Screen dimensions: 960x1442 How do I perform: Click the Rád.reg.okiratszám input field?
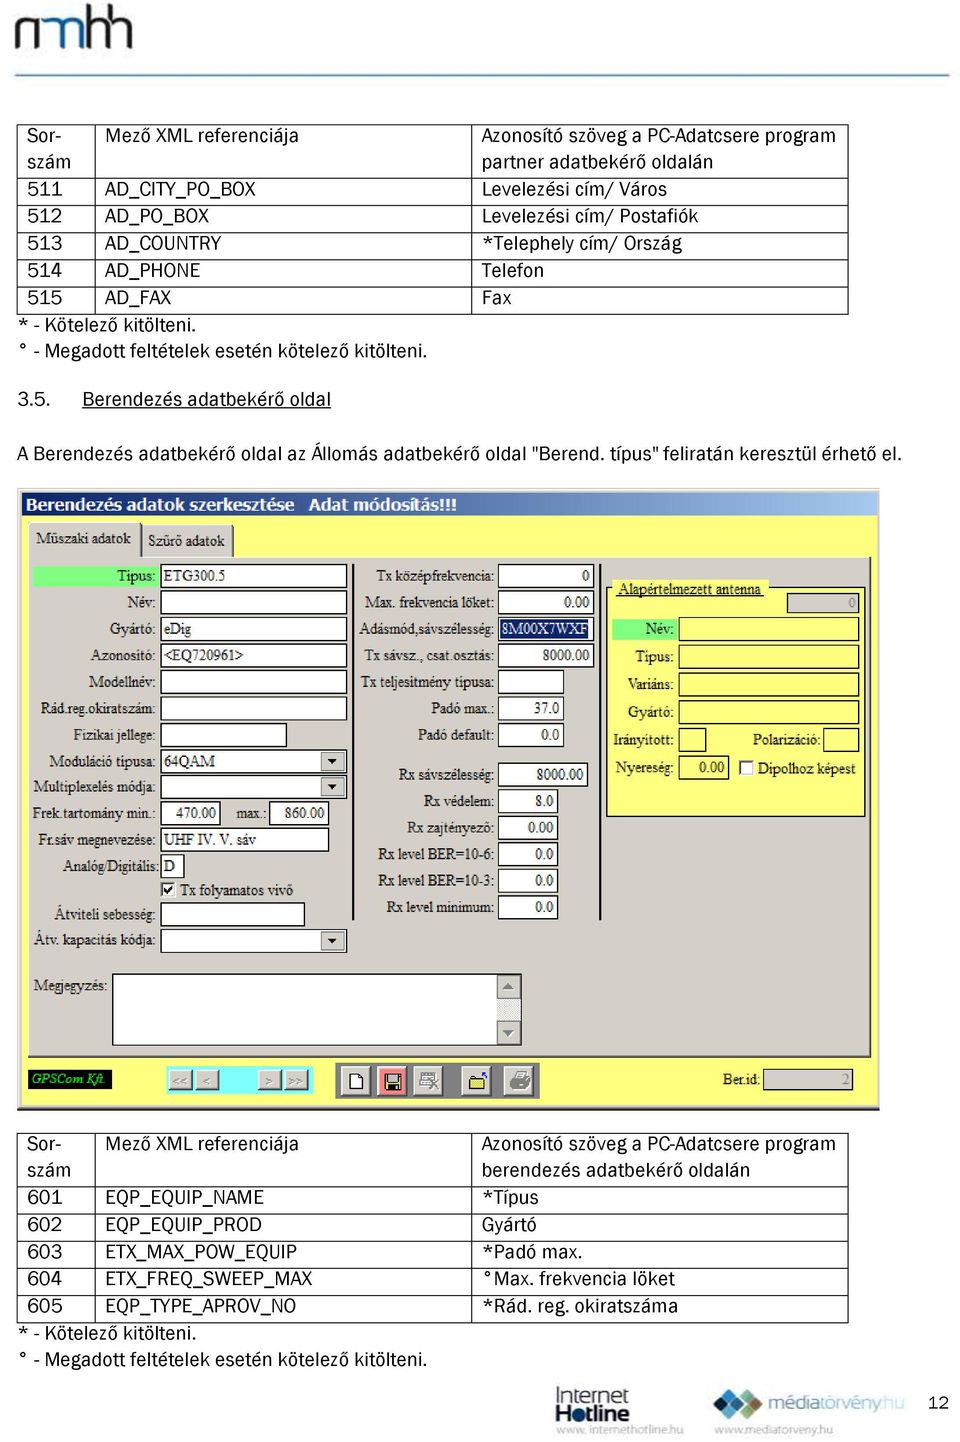[x=254, y=709]
